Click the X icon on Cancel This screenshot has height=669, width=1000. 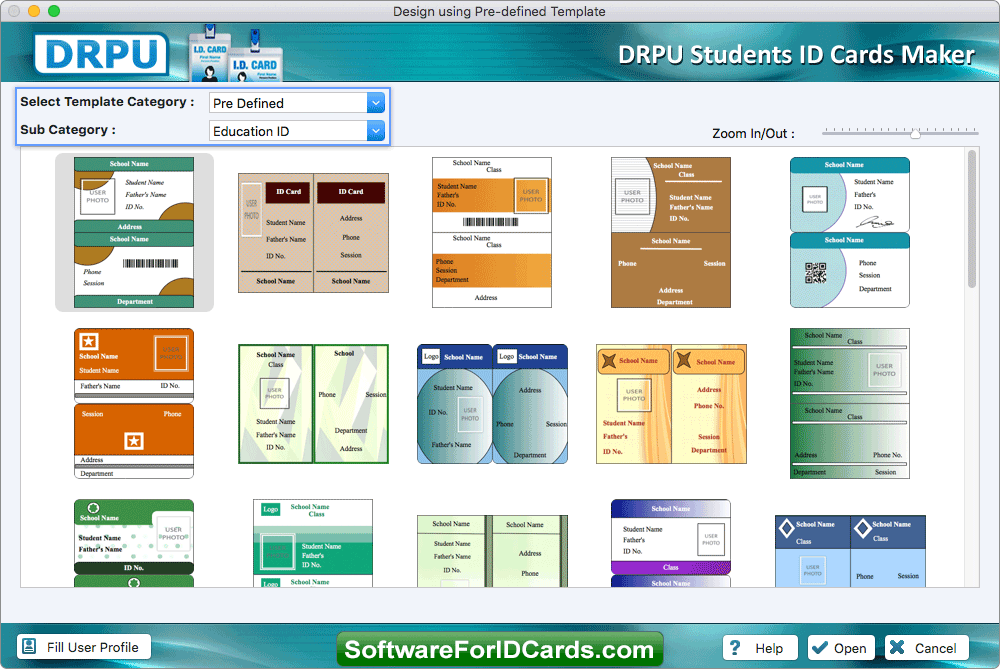click(x=897, y=648)
